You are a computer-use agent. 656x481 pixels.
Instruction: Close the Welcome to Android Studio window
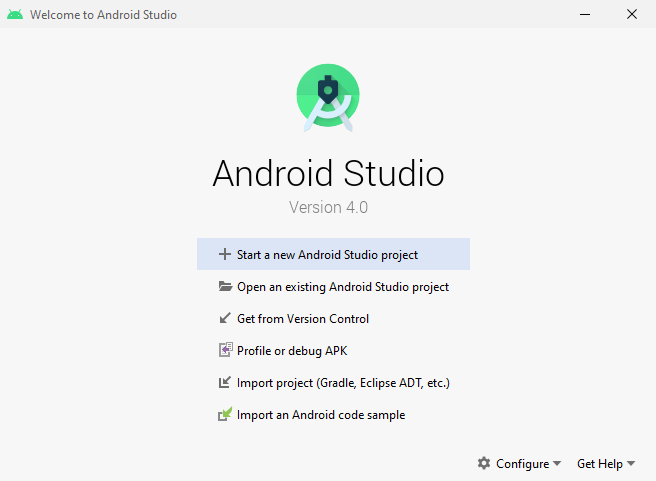click(x=631, y=14)
